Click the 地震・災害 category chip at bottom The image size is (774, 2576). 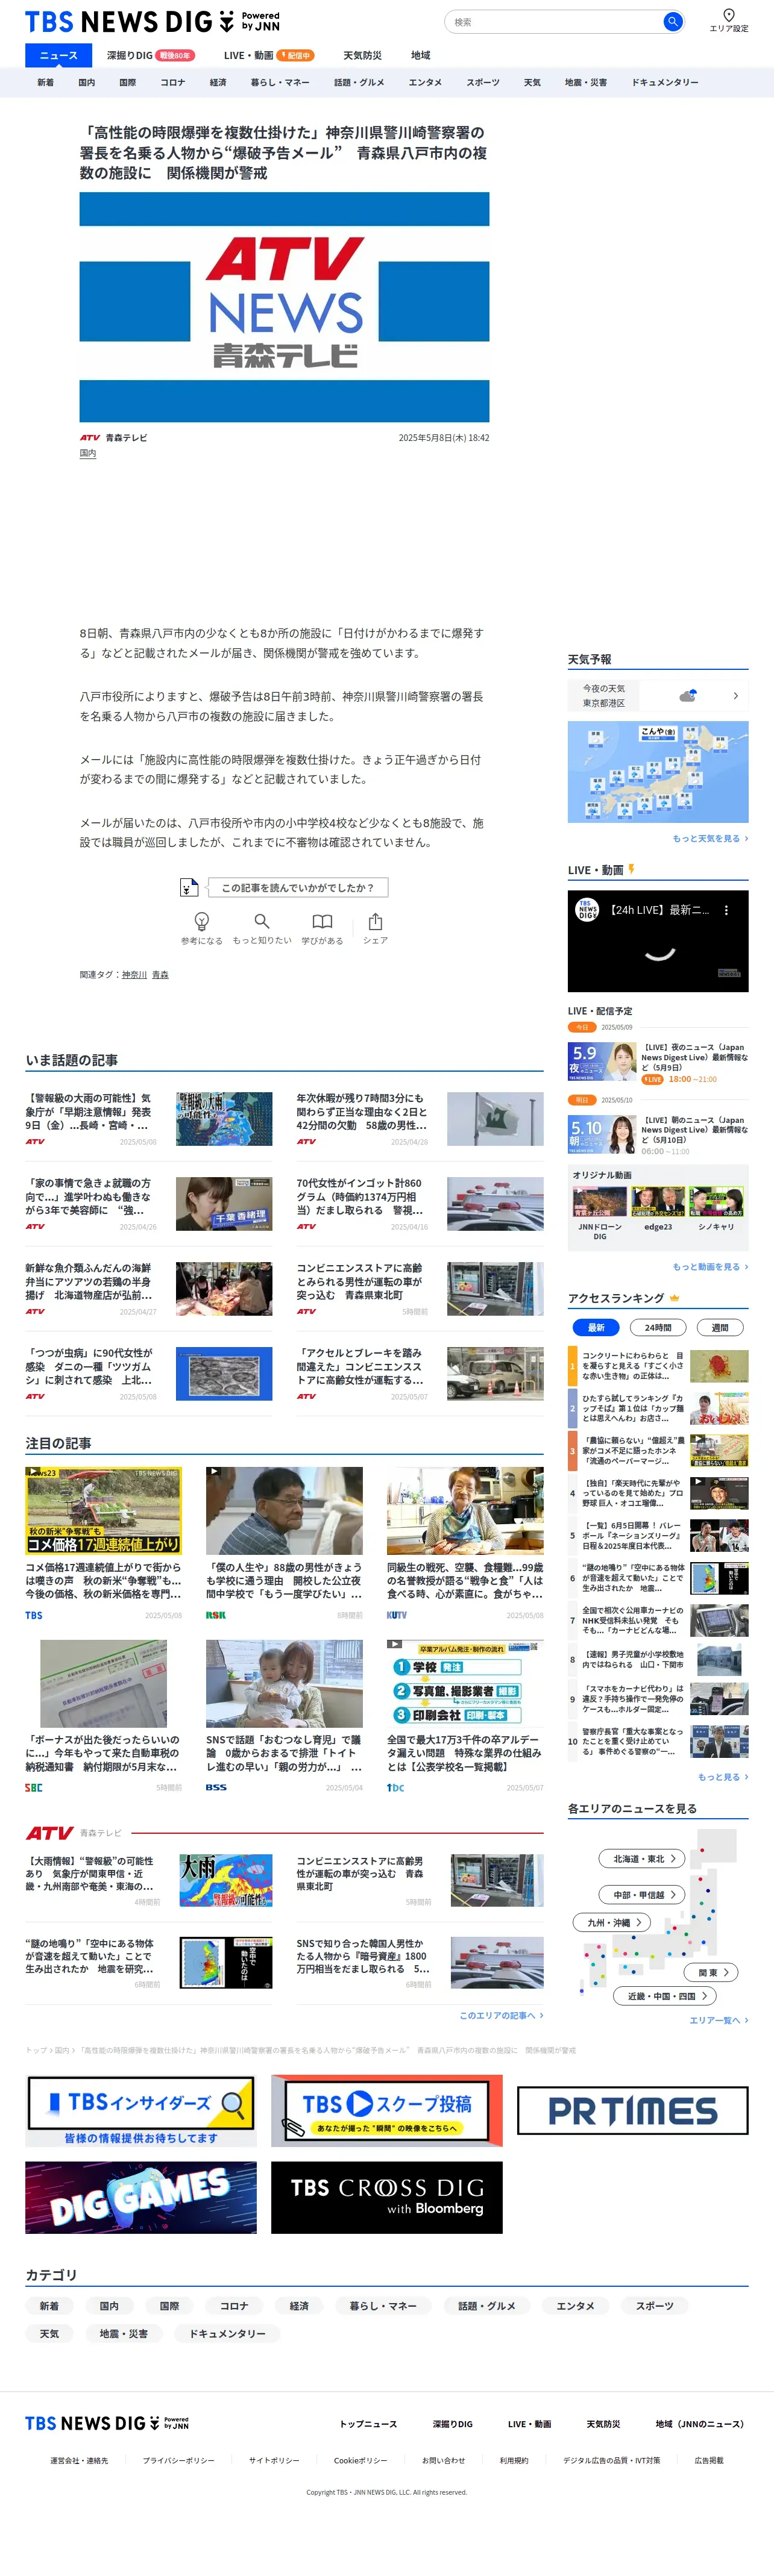(x=123, y=2334)
